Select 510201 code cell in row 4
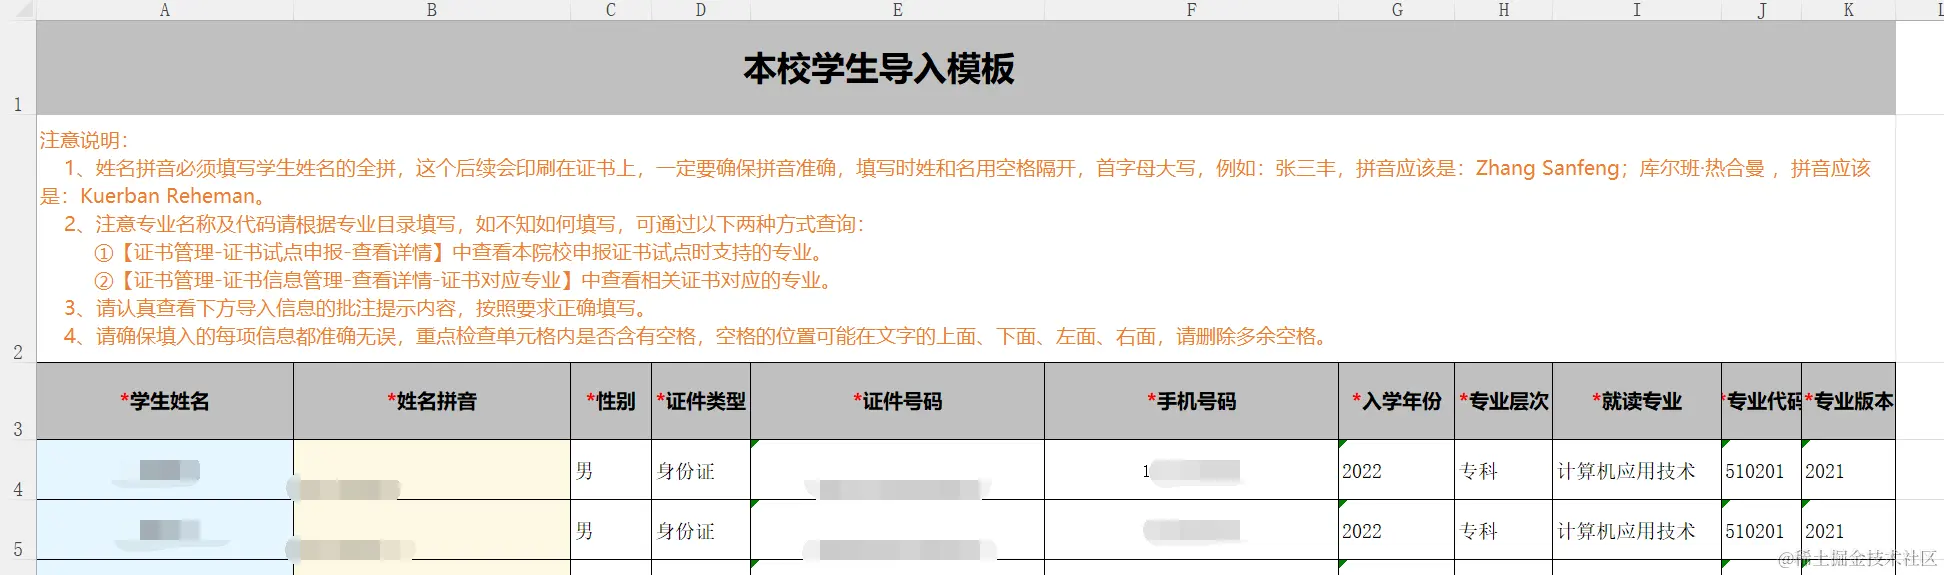The height and width of the screenshot is (575, 1944). pos(1761,470)
